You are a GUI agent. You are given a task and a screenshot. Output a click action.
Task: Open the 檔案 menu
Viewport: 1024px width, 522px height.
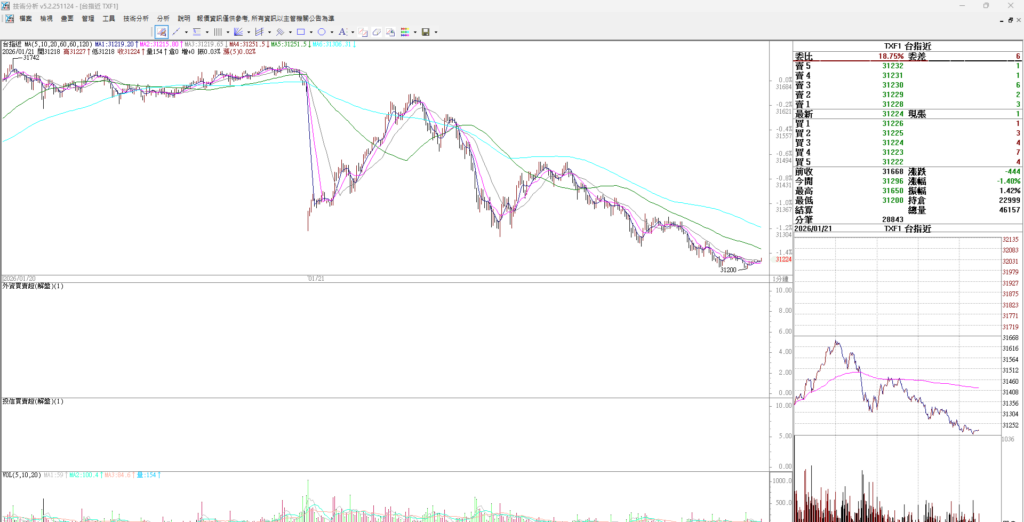[25, 18]
